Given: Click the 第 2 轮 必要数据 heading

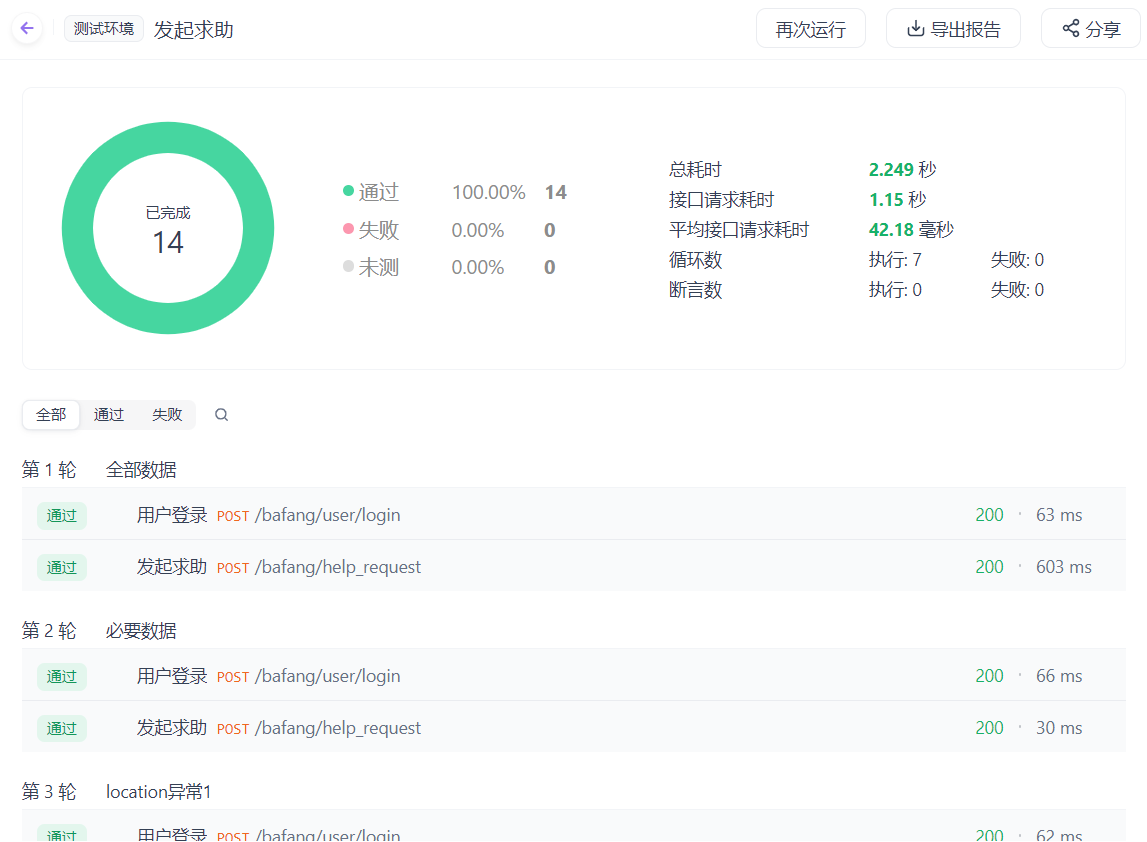Looking at the screenshot, I should coord(99,631).
